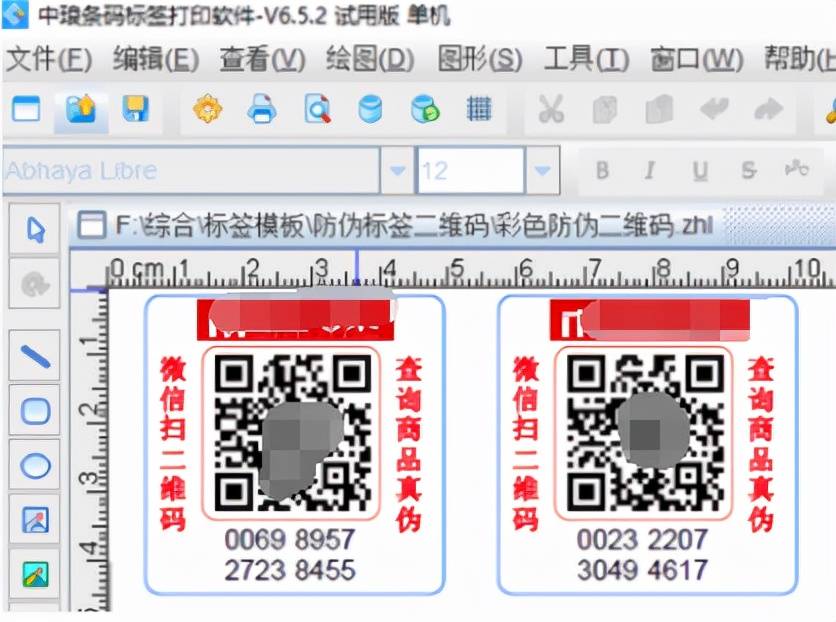Select the insert image tool
This screenshot has height=622, width=836.
point(35,520)
